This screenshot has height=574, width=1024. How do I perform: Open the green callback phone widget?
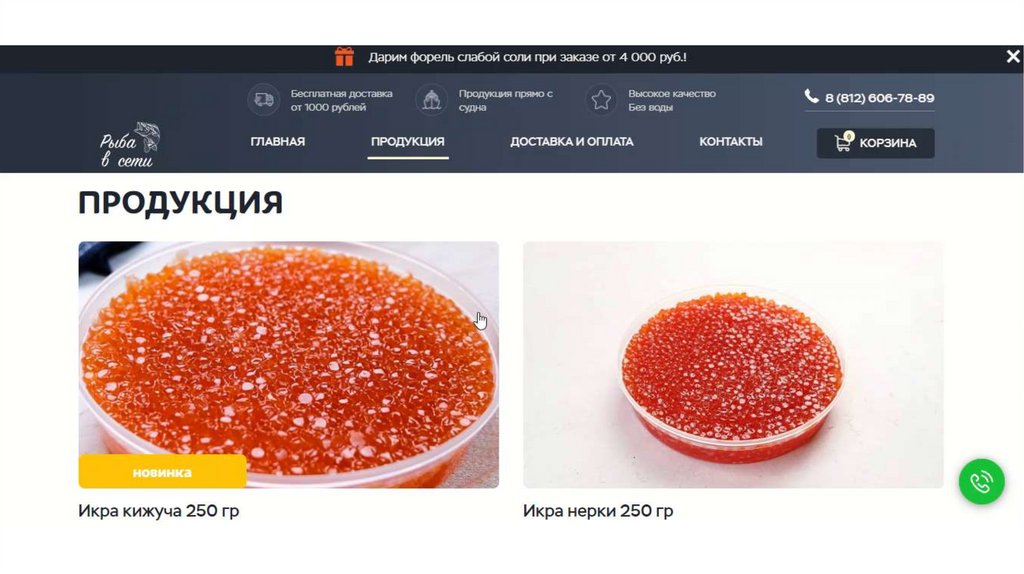[x=982, y=482]
